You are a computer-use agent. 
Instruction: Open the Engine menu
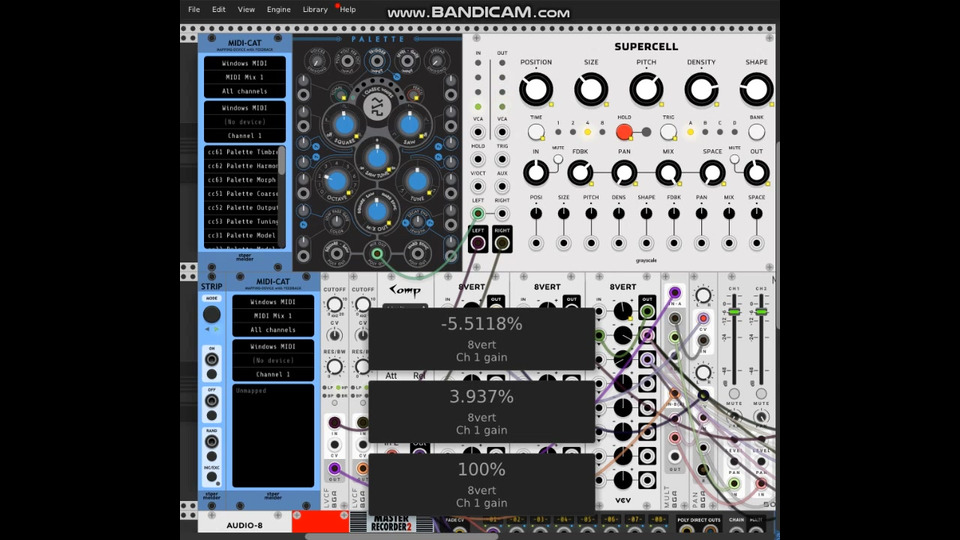(279, 9)
